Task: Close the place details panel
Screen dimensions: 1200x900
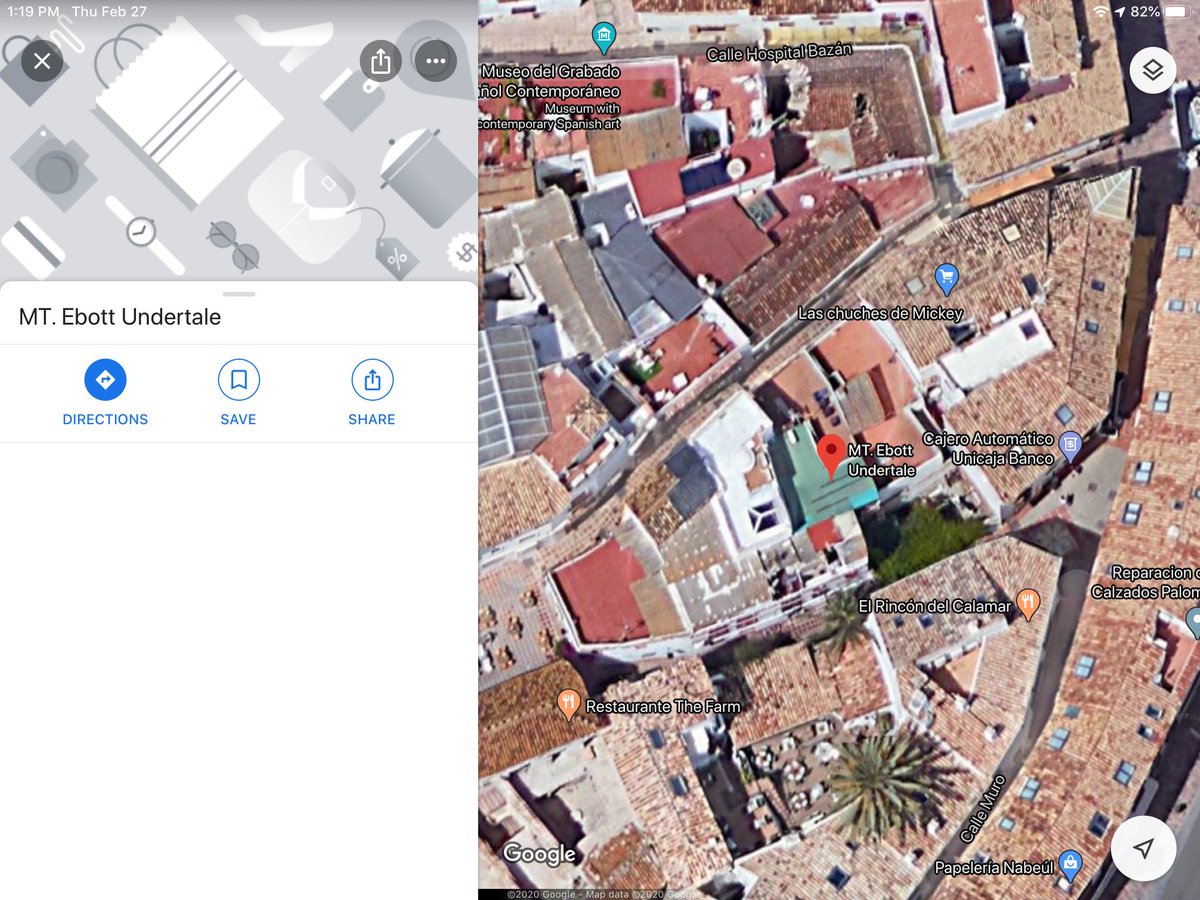Action: (x=42, y=61)
